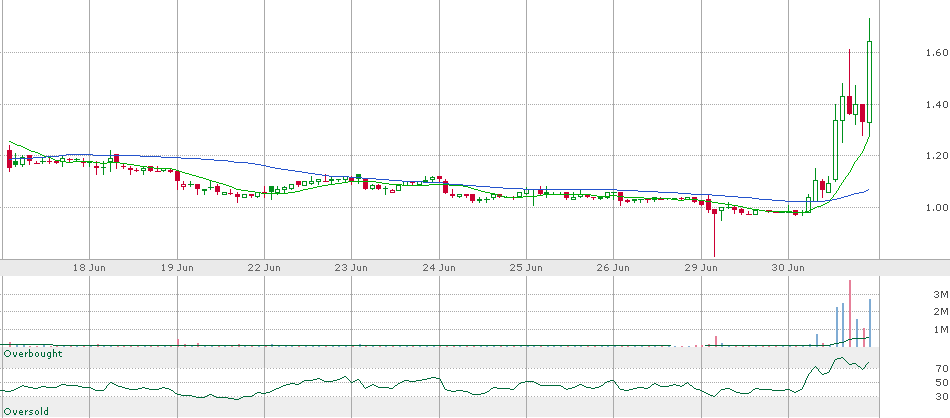The image size is (950, 418).
Task: Select the 1.40 price axis value
Action: tap(937, 105)
